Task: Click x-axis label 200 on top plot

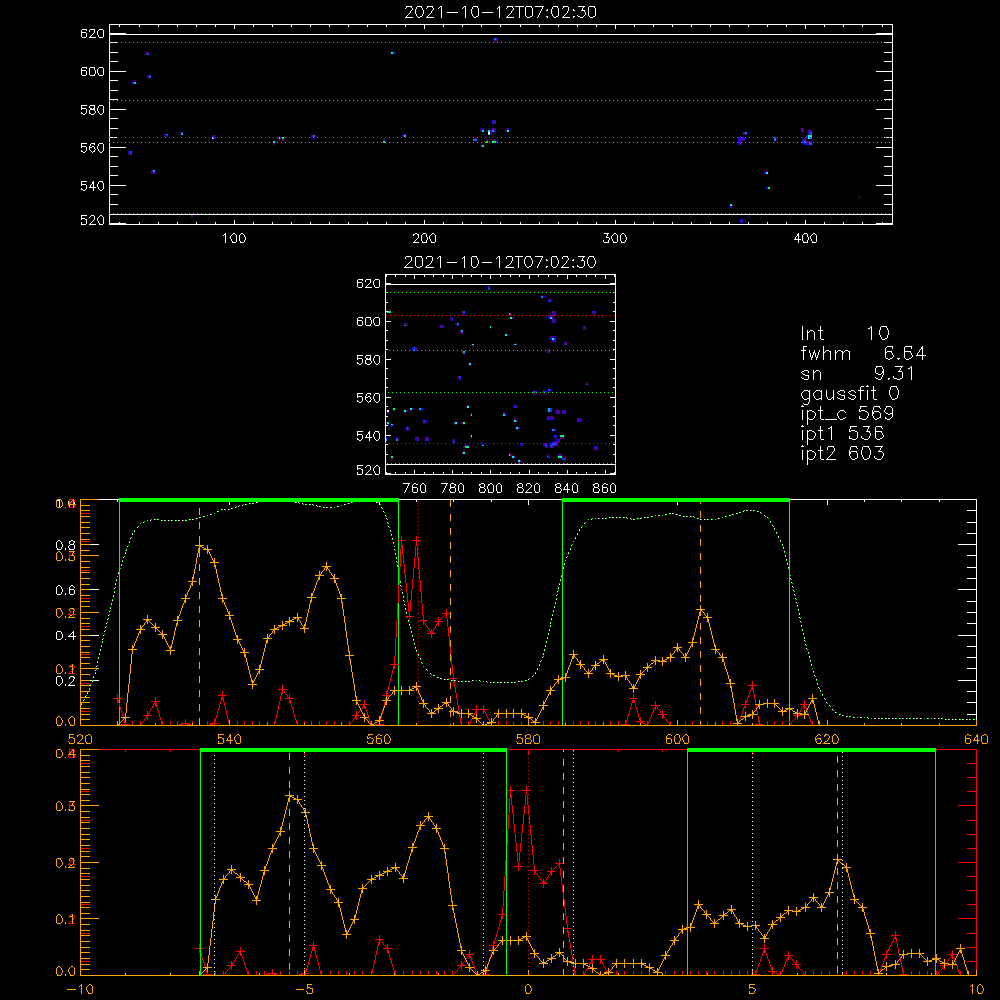Action: click(x=424, y=239)
